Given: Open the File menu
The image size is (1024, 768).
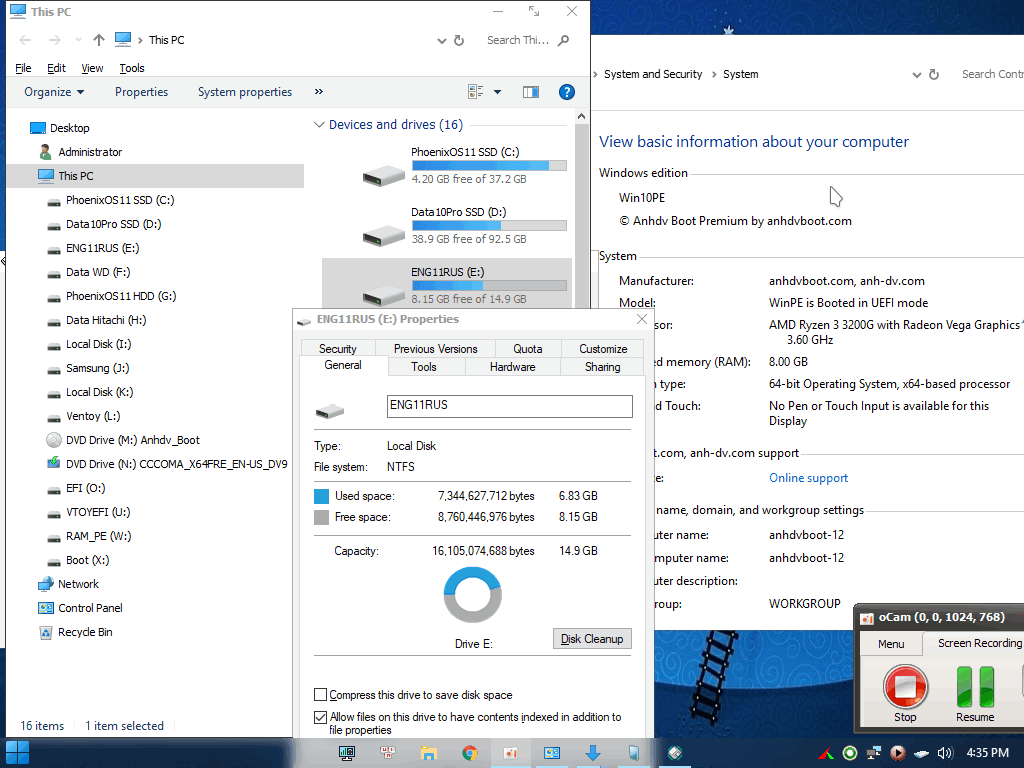Looking at the screenshot, I should 23,68.
